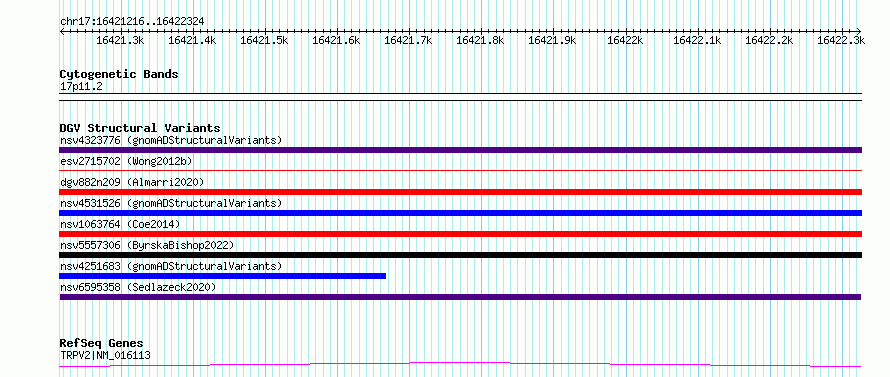The height and width of the screenshot is (377, 890).
Task: Click the magenta TRPV2 gene line
Action: click(x=460, y=364)
